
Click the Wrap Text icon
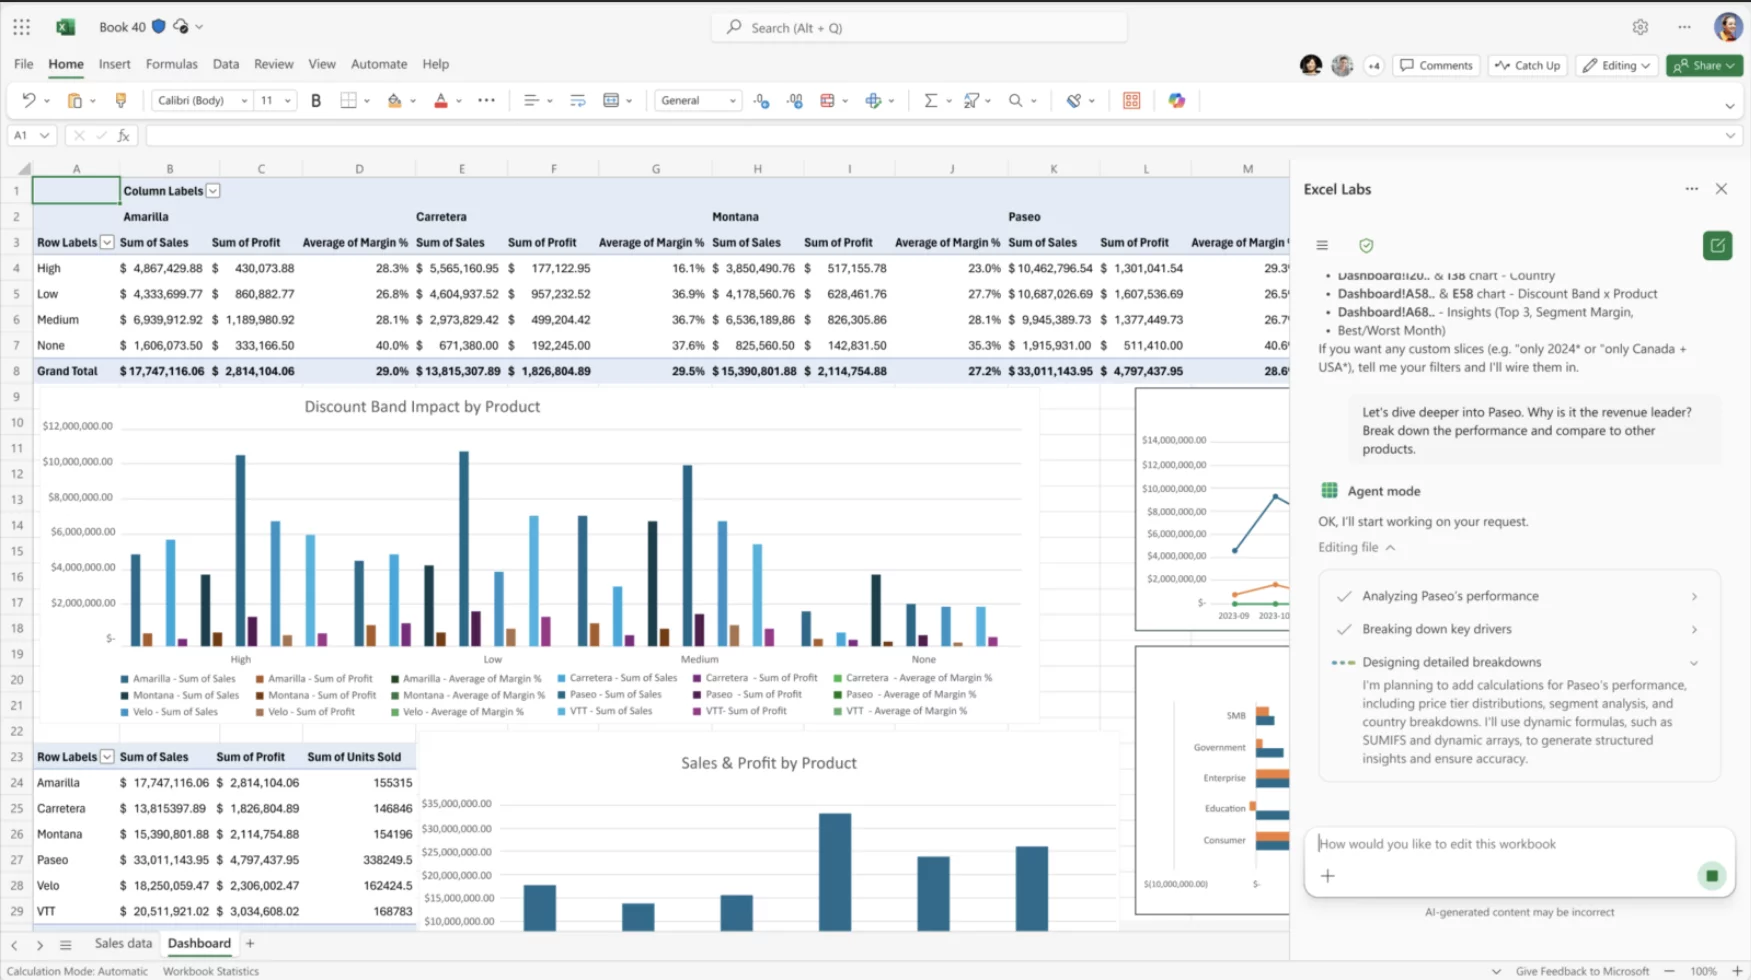coord(577,100)
